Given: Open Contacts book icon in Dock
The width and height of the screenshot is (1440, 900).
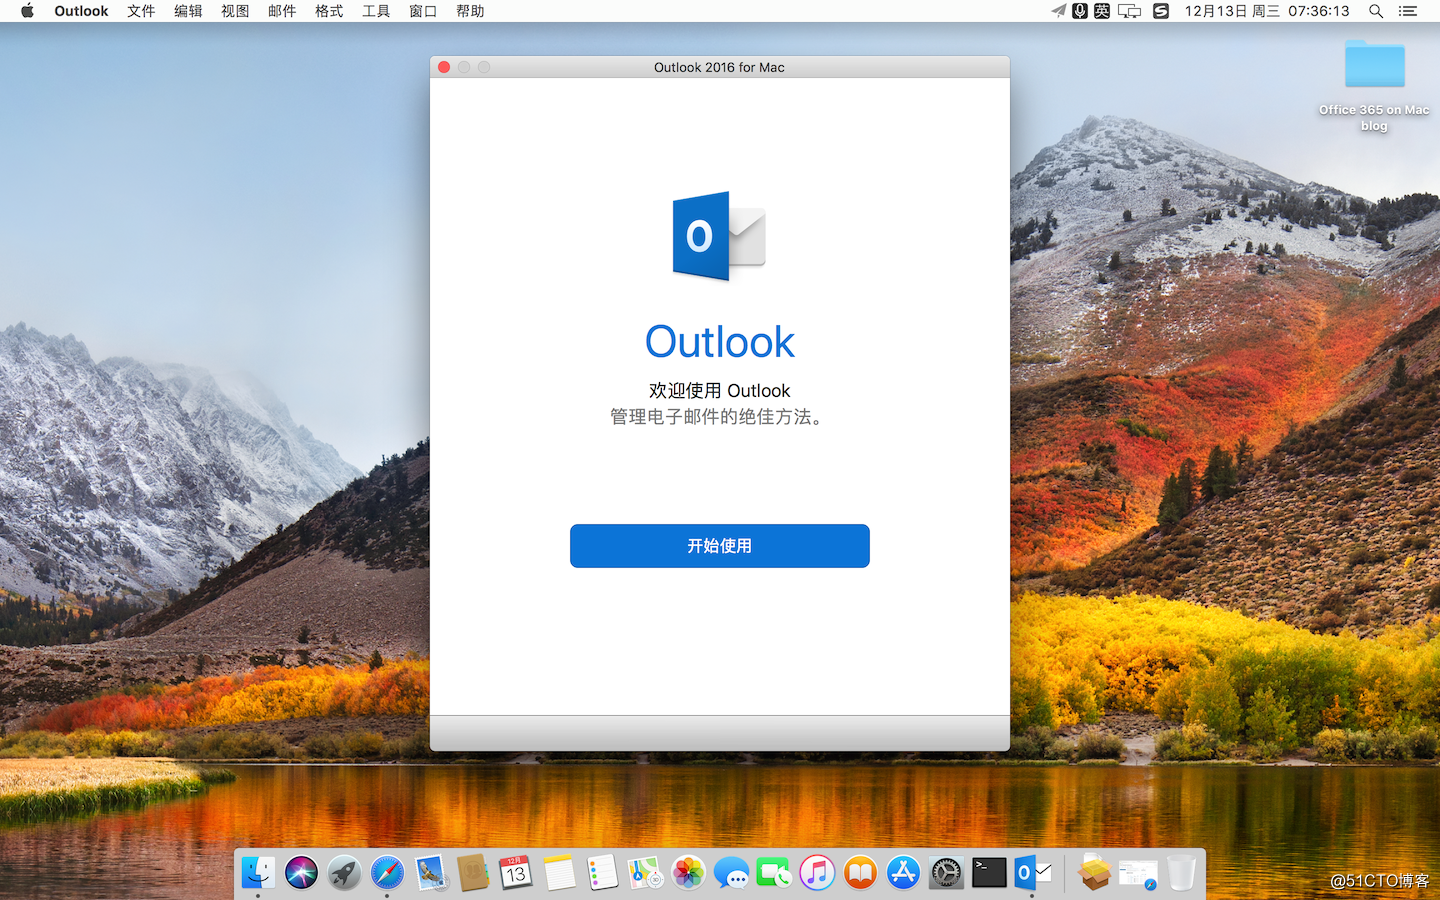Looking at the screenshot, I should click(473, 873).
